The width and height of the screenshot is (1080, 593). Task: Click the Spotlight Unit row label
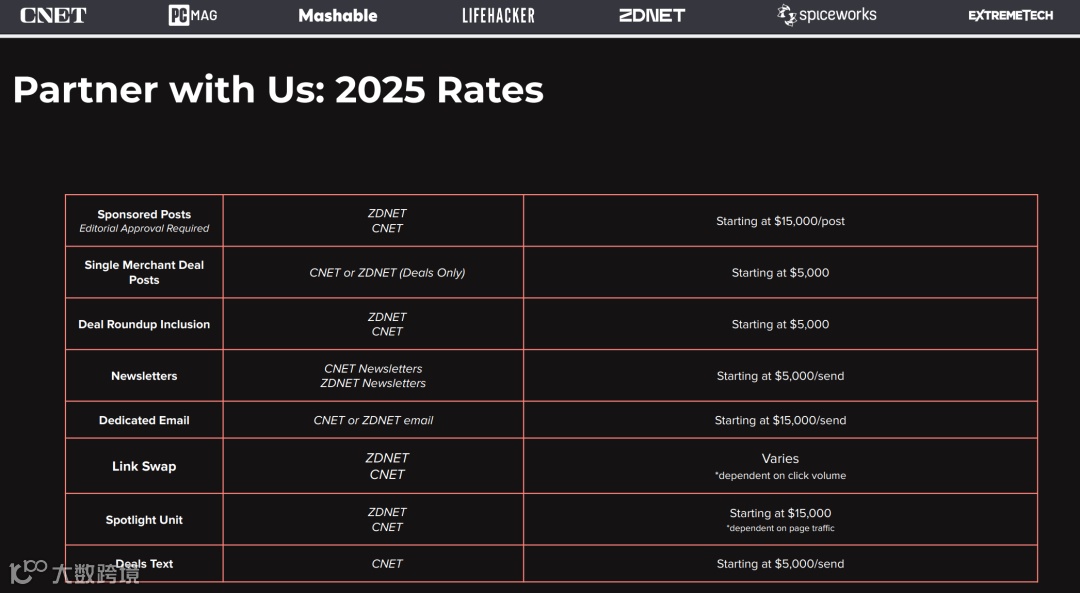pos(144,520)
